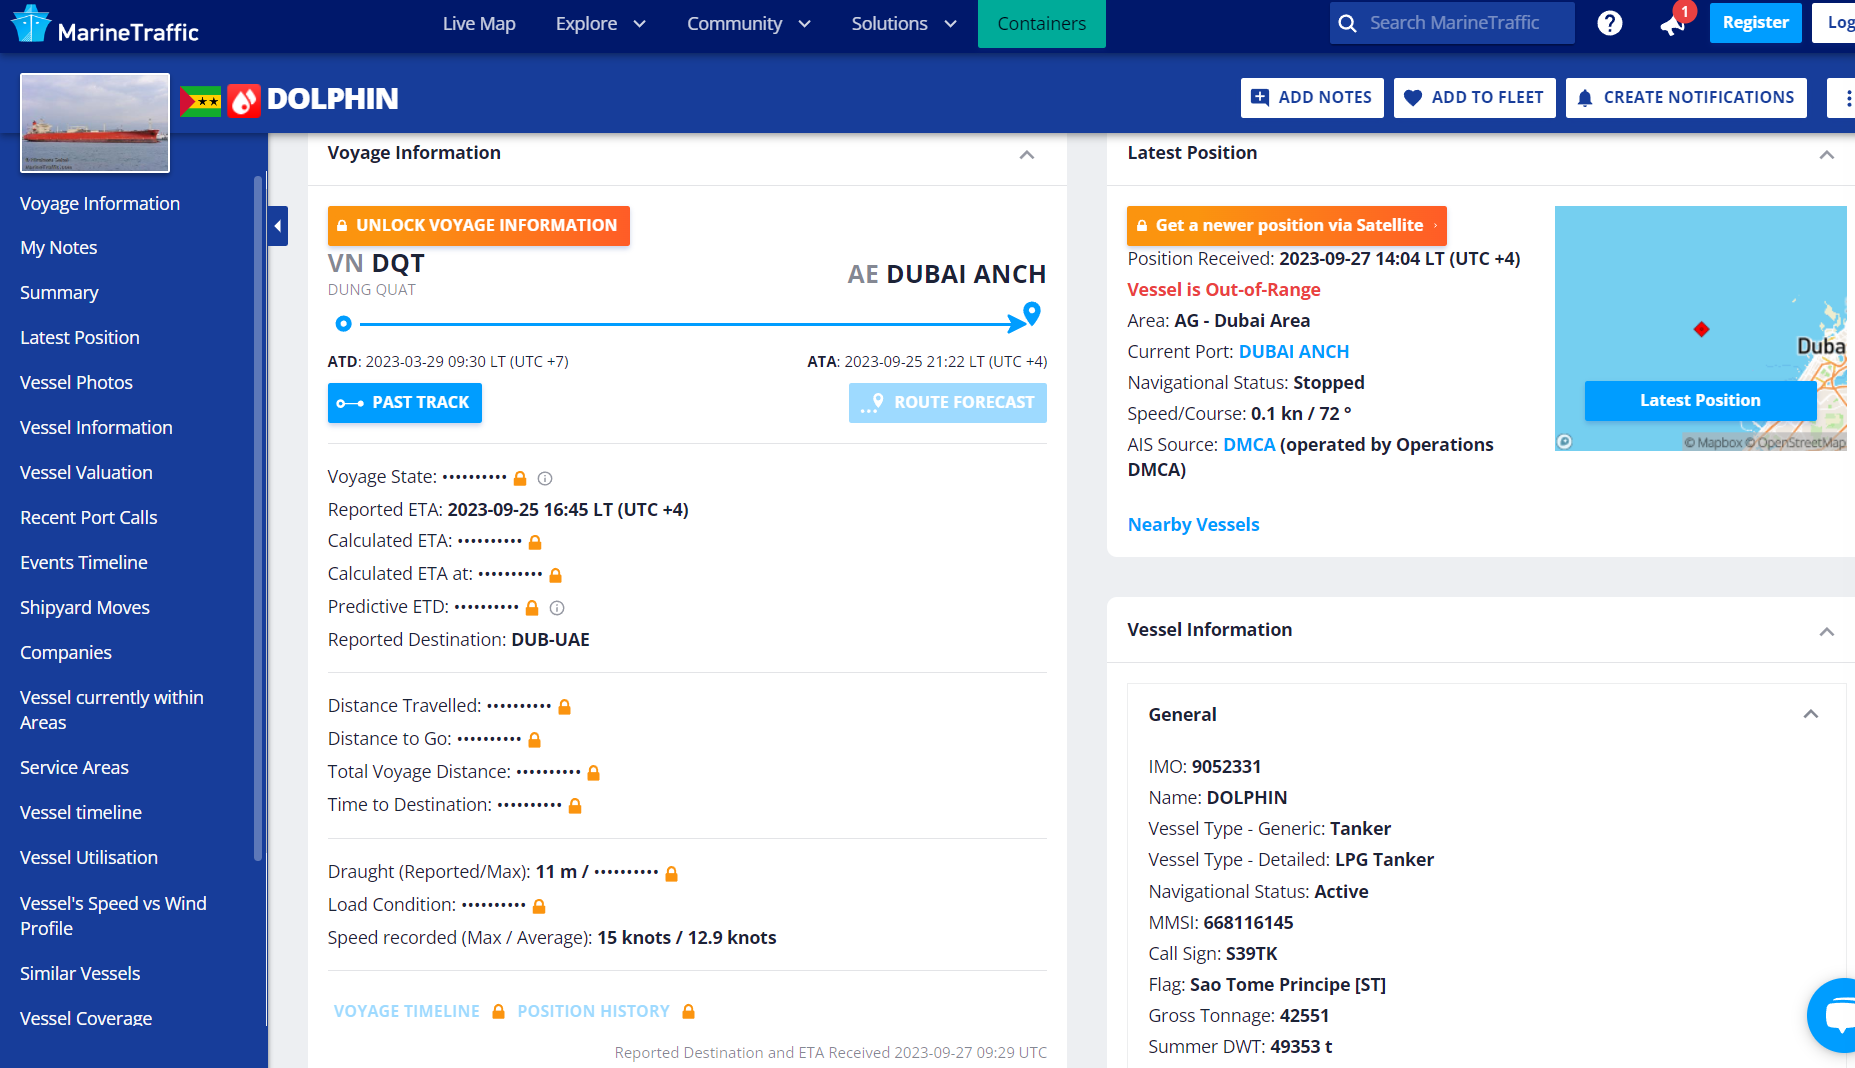The image size is (1855, 1068).
Task: Click ADD TO FLEET button
Action: tap(1474, 98)
